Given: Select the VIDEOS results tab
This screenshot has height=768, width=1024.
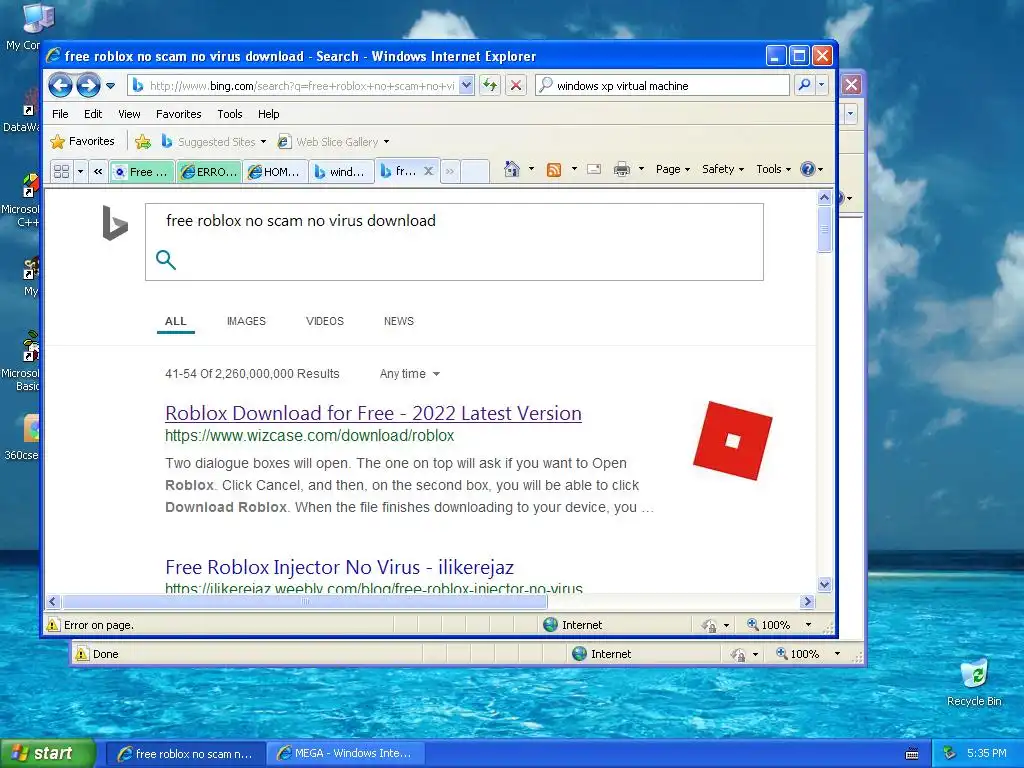Looking at the screenshot, I should pos(325,321).
